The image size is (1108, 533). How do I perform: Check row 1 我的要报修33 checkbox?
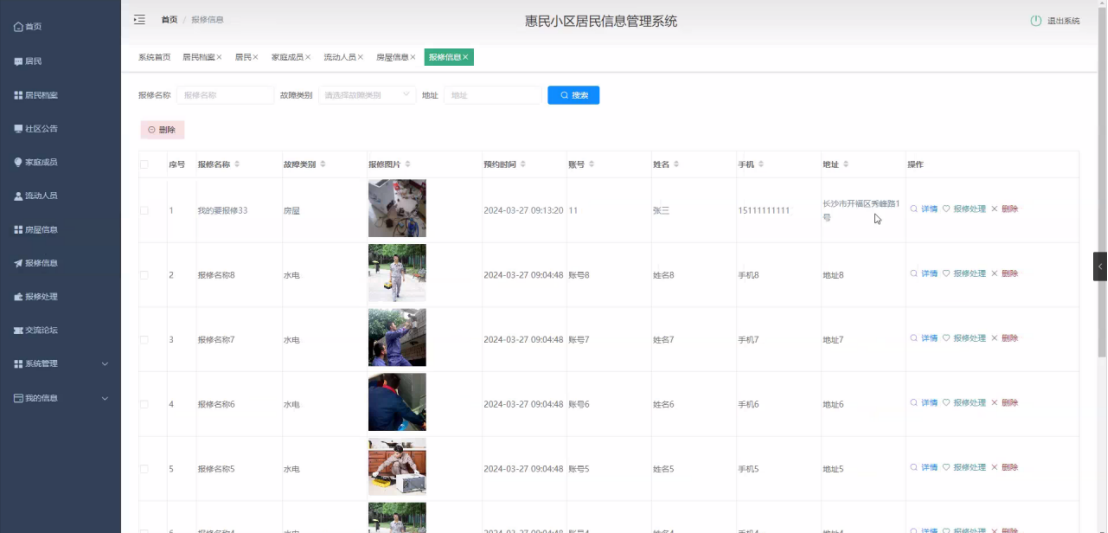pos(144,211)
